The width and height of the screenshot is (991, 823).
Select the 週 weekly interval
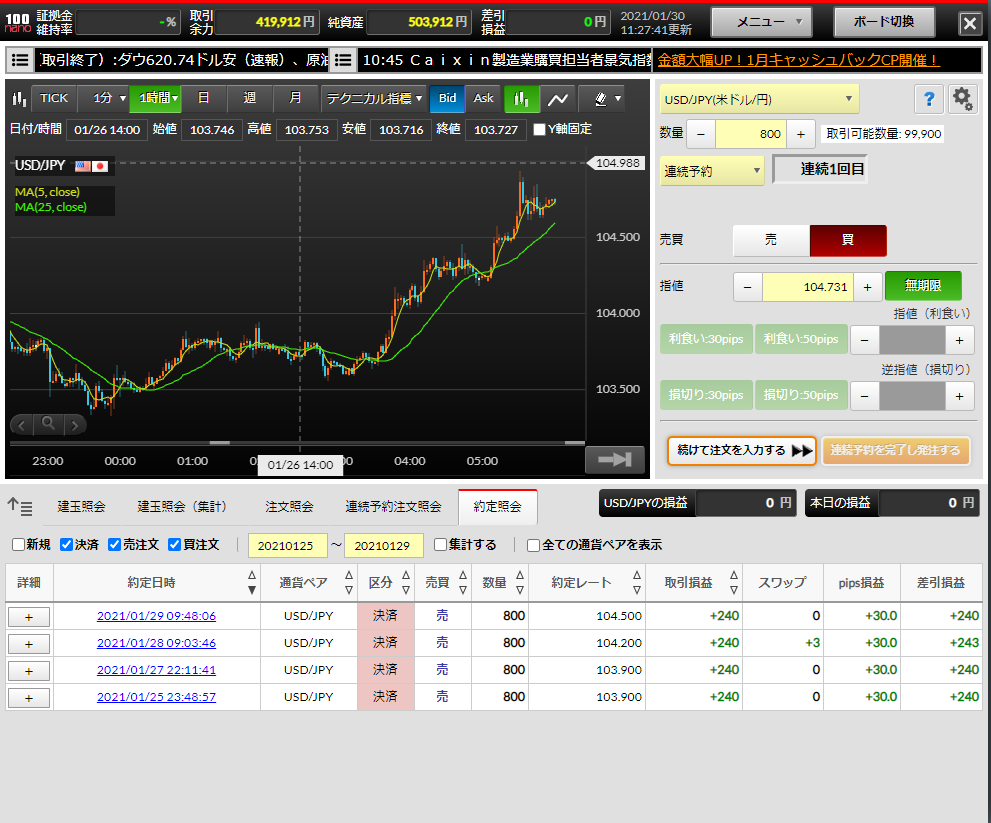pyautogui.click(x=250, y=99)
